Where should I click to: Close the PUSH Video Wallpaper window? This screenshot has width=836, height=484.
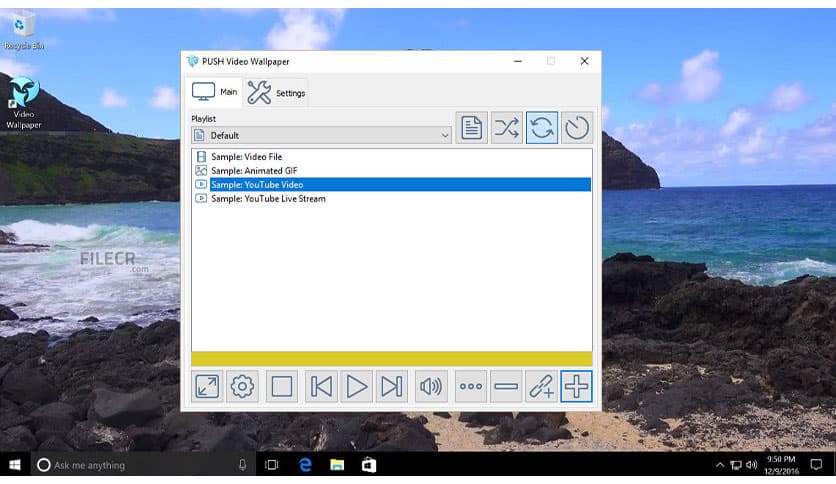[x=584, y=61]
